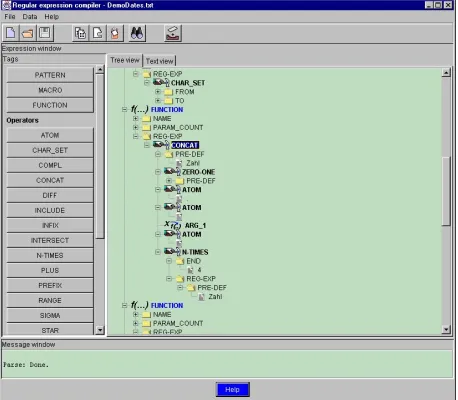Click the export page-with-arrow toolbar icon
Screen dimensions: 458x400
[x=98, y=33]
